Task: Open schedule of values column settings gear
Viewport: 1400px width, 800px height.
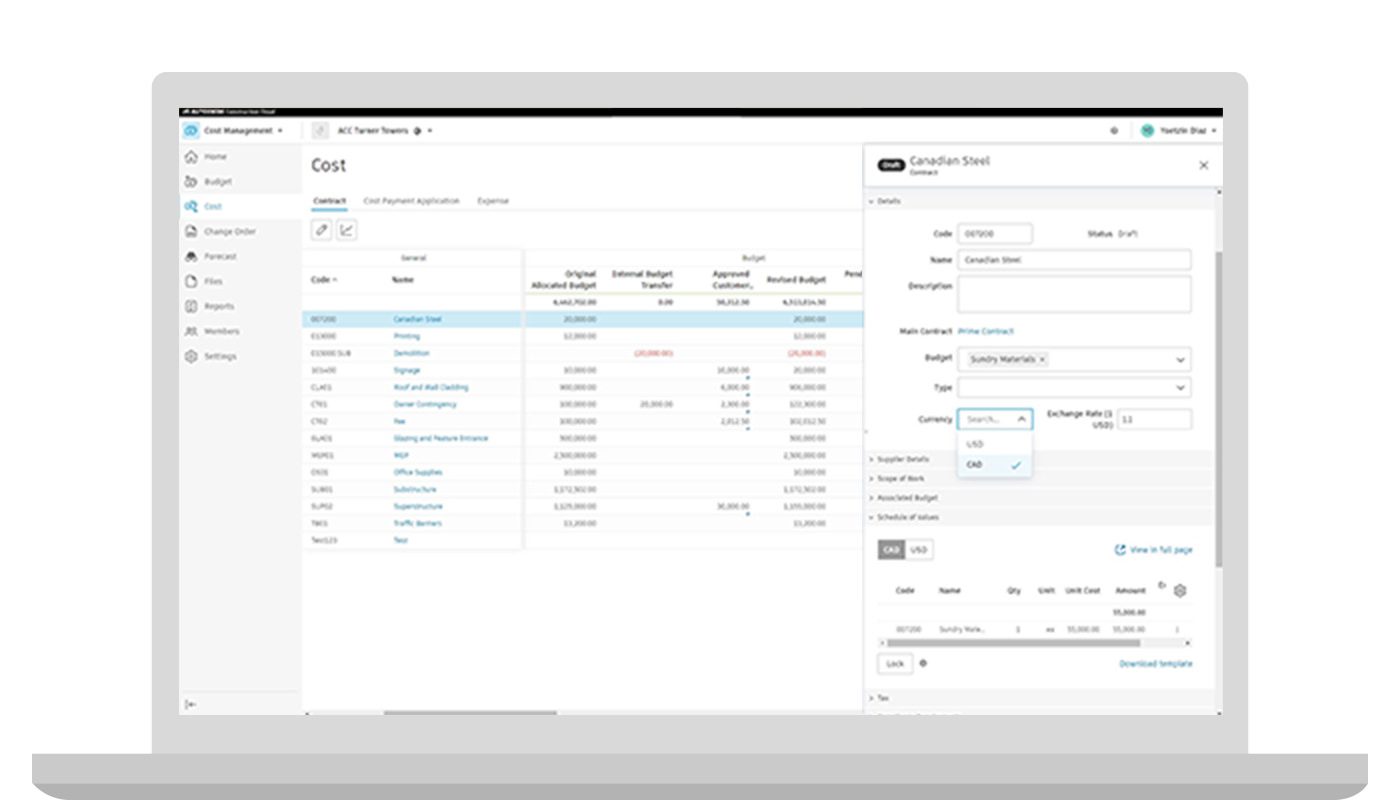Action: (x=1179, y=591)
